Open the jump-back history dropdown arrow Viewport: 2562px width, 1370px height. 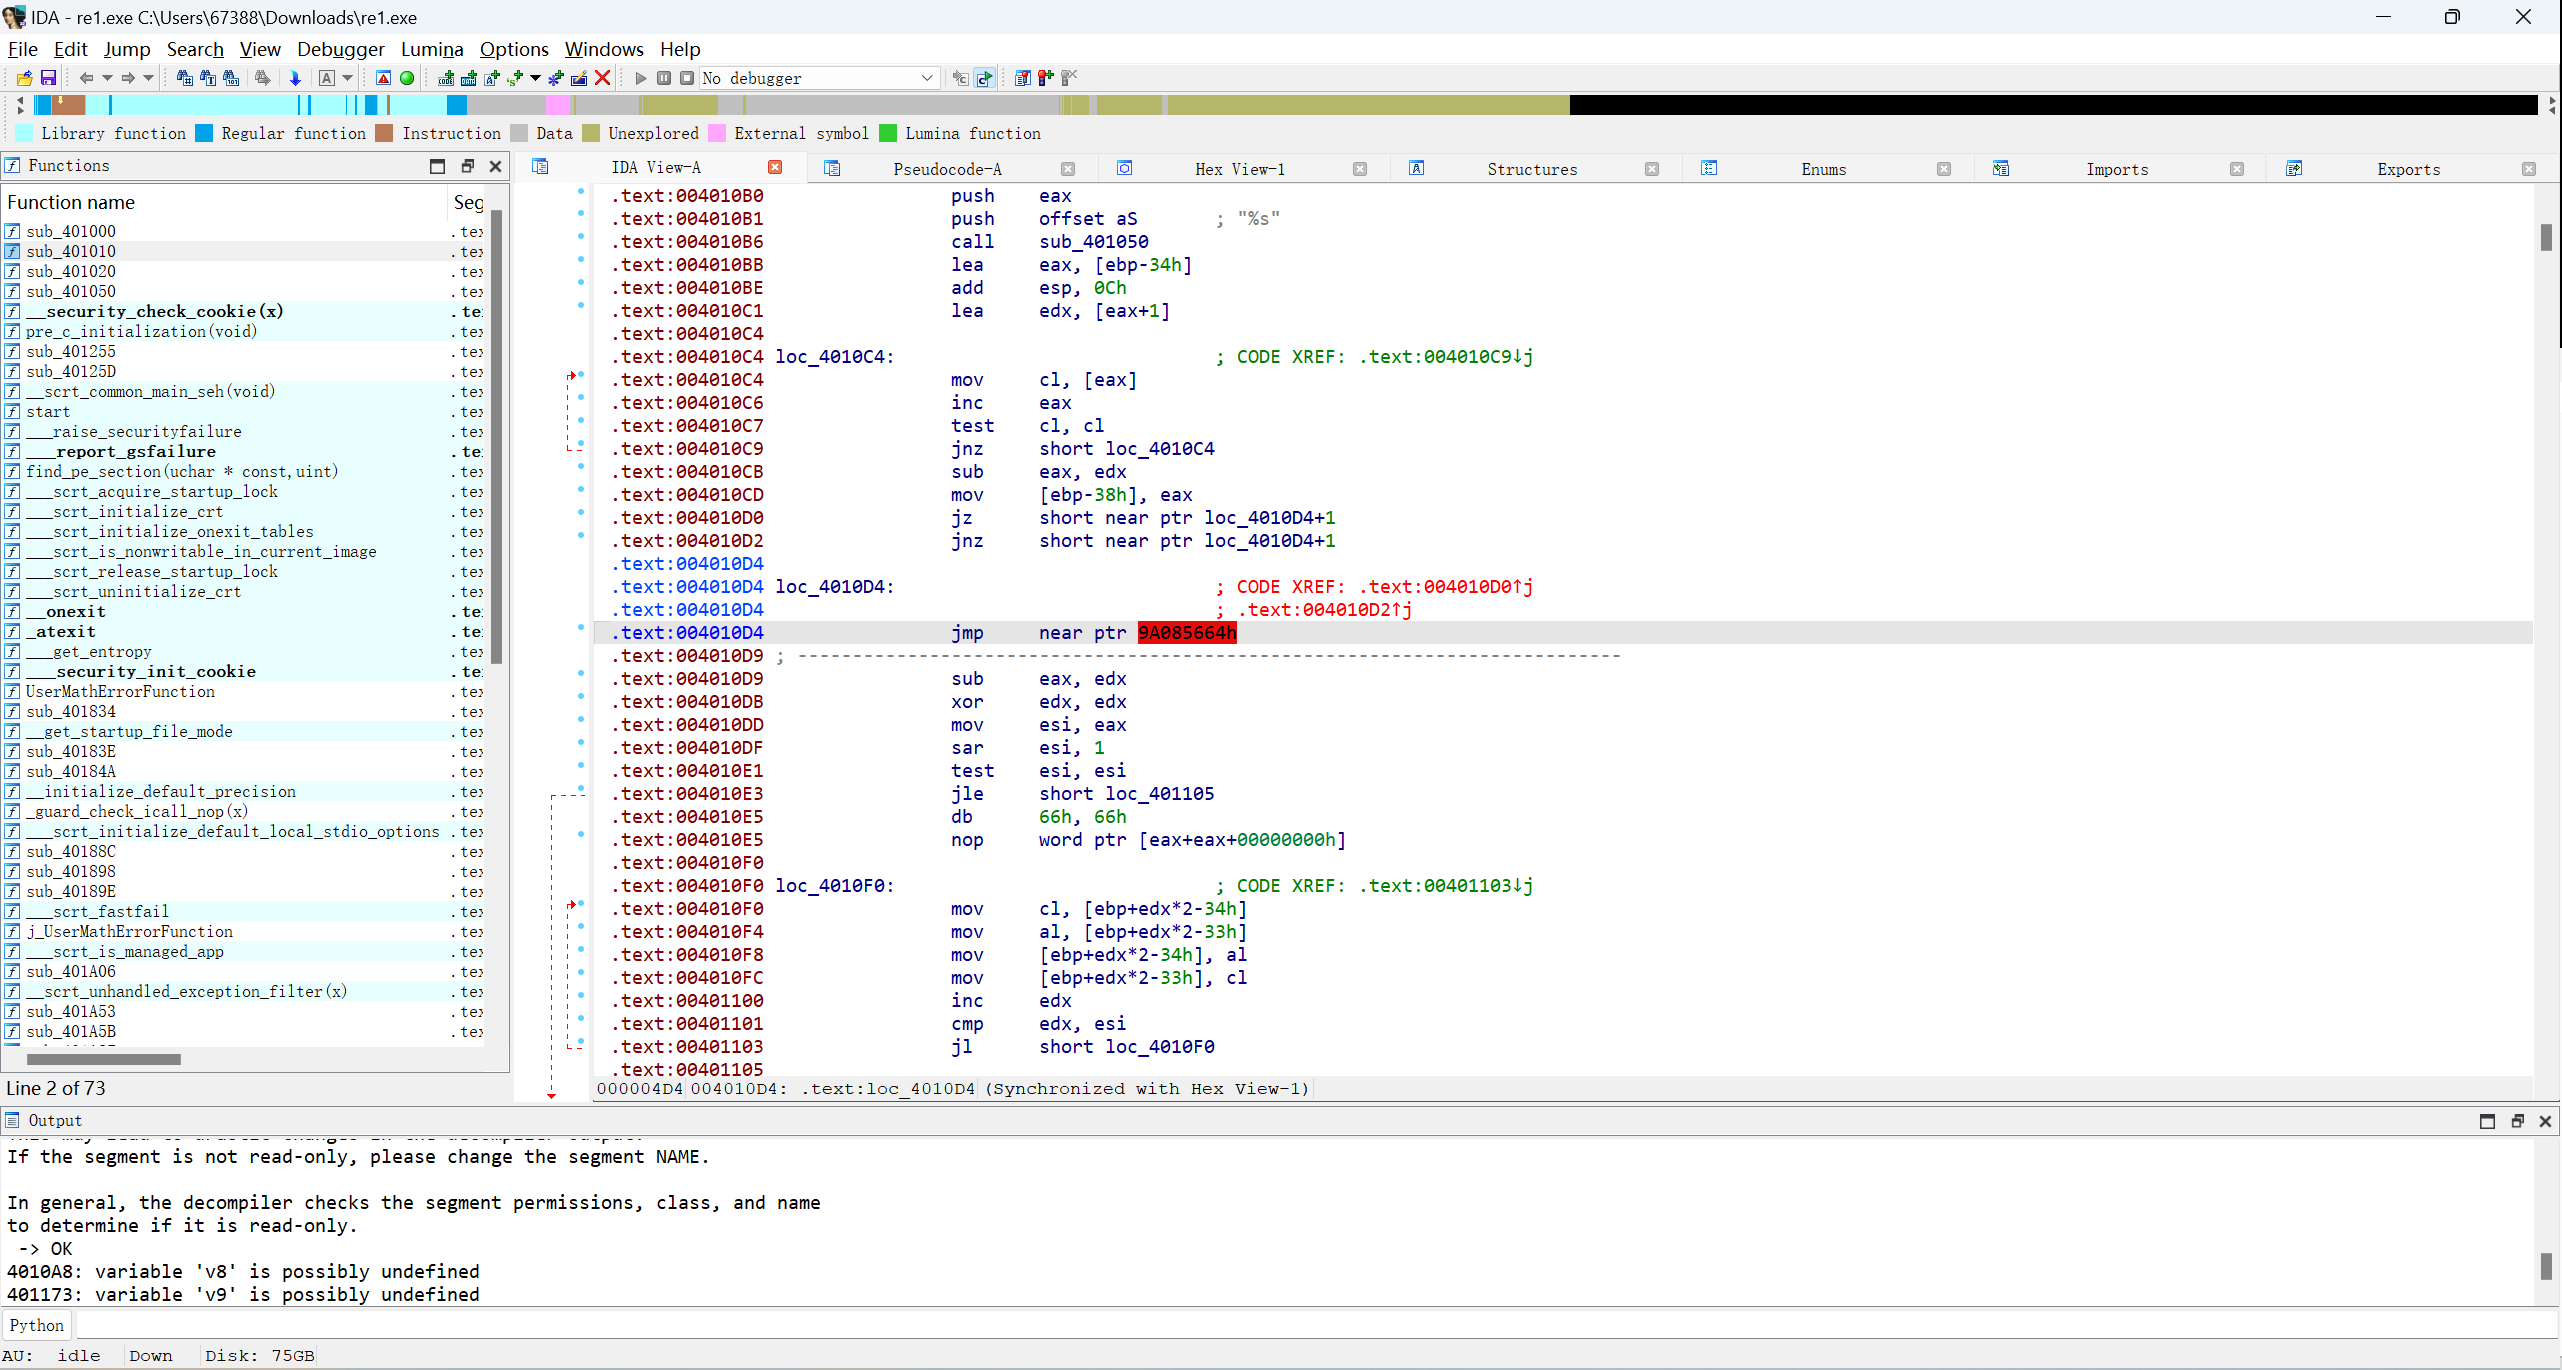coord(107,78)
